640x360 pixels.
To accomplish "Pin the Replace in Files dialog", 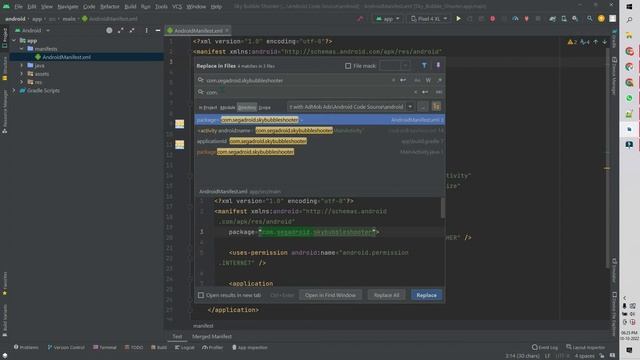I will (438, 66).
